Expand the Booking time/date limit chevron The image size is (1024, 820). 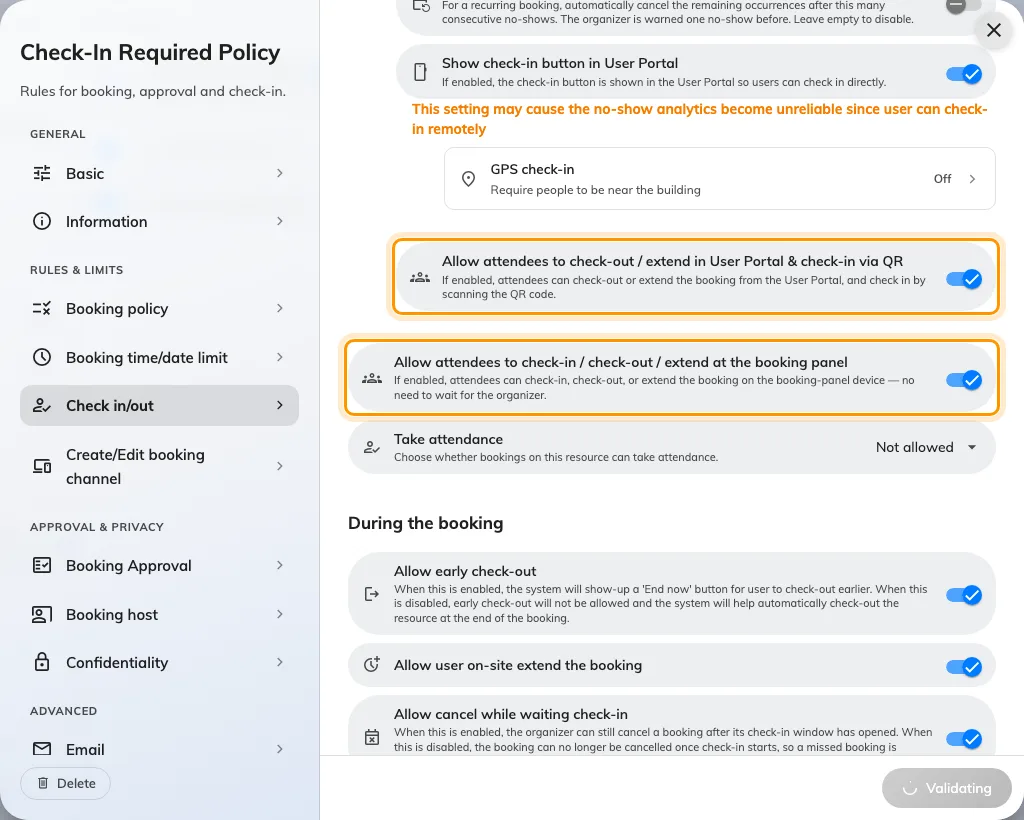coord(280,357)
